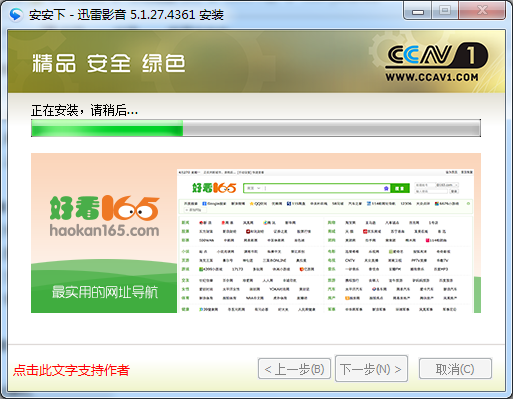The height and width of the screenshot is (399, 513).
Task: Minimize the installer window
Action: coord(418,11)
